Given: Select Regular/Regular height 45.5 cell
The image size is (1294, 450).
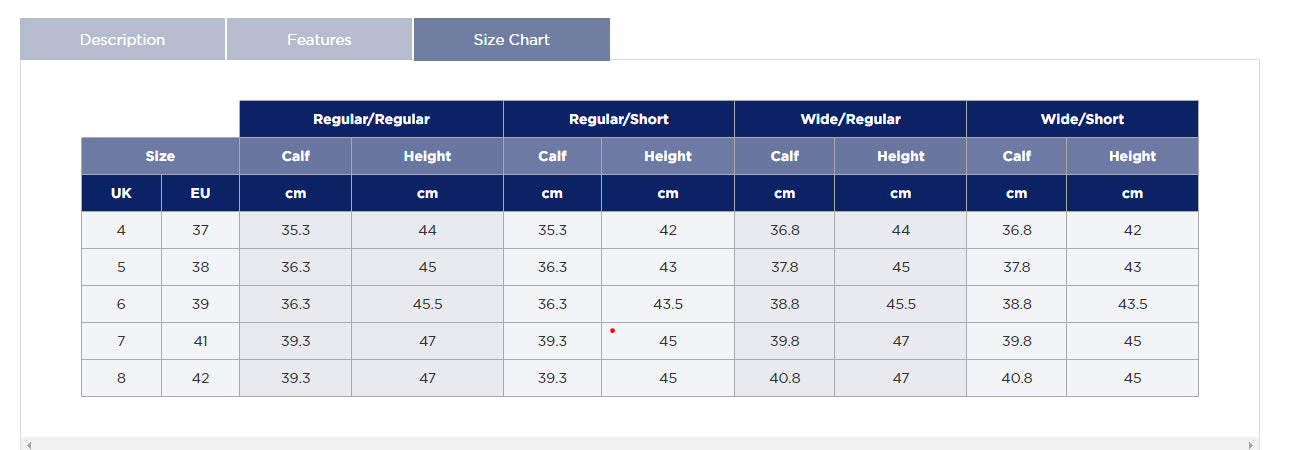Looking at the screenshot, I should coord(427,304).
